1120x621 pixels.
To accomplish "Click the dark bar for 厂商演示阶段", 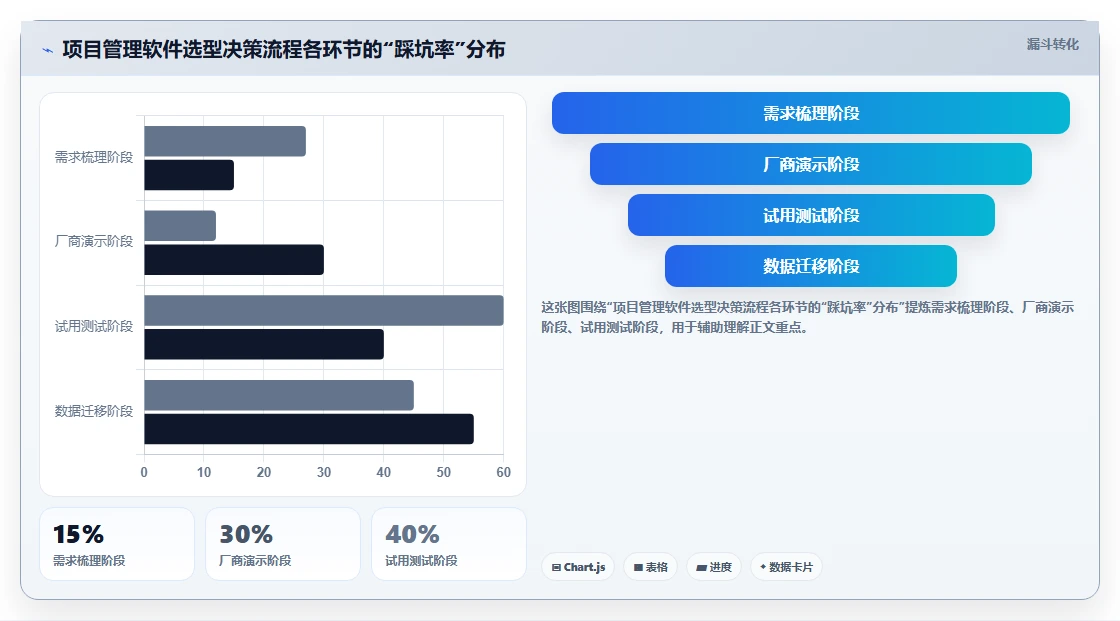I will pos(234,259).
